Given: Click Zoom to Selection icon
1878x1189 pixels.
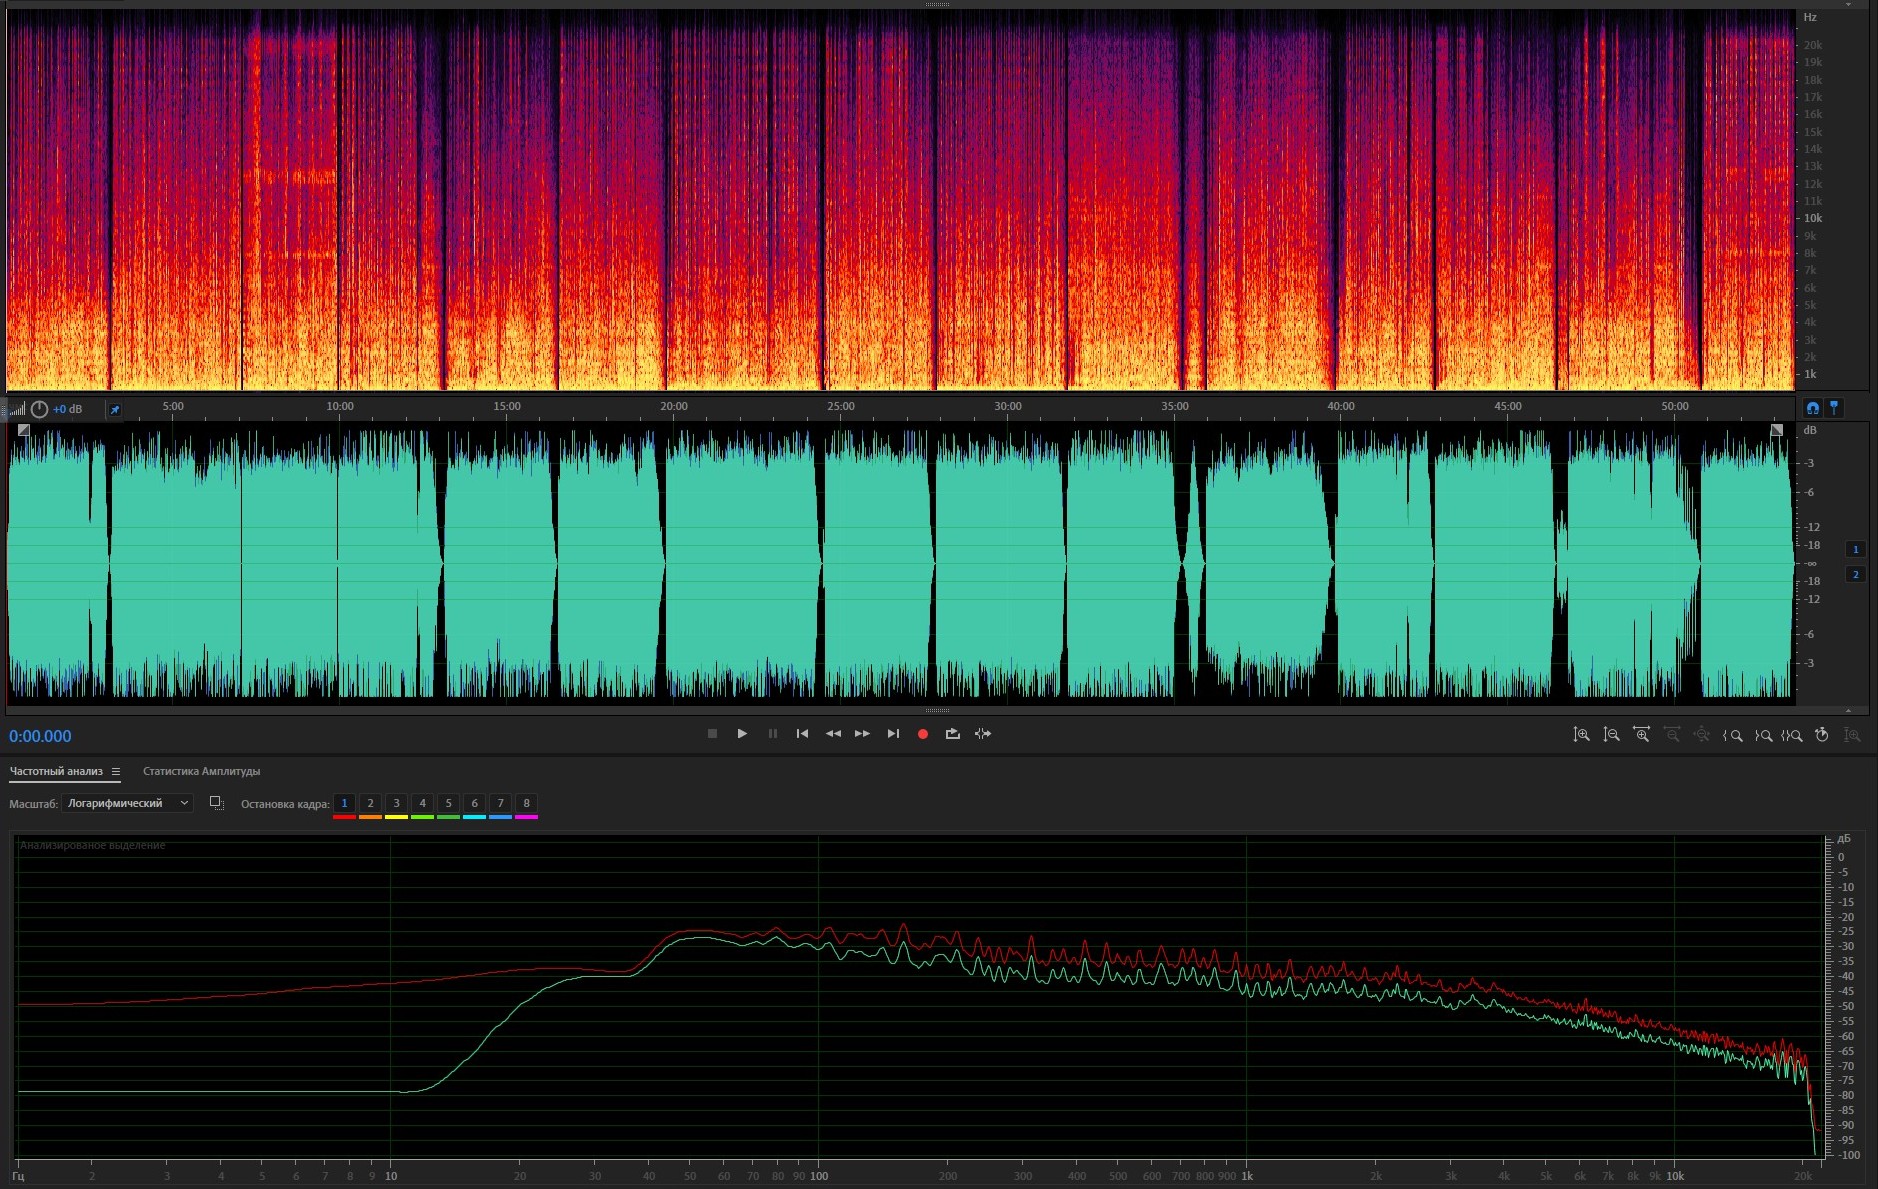Looking at the screenshot, I should 1792,735.
